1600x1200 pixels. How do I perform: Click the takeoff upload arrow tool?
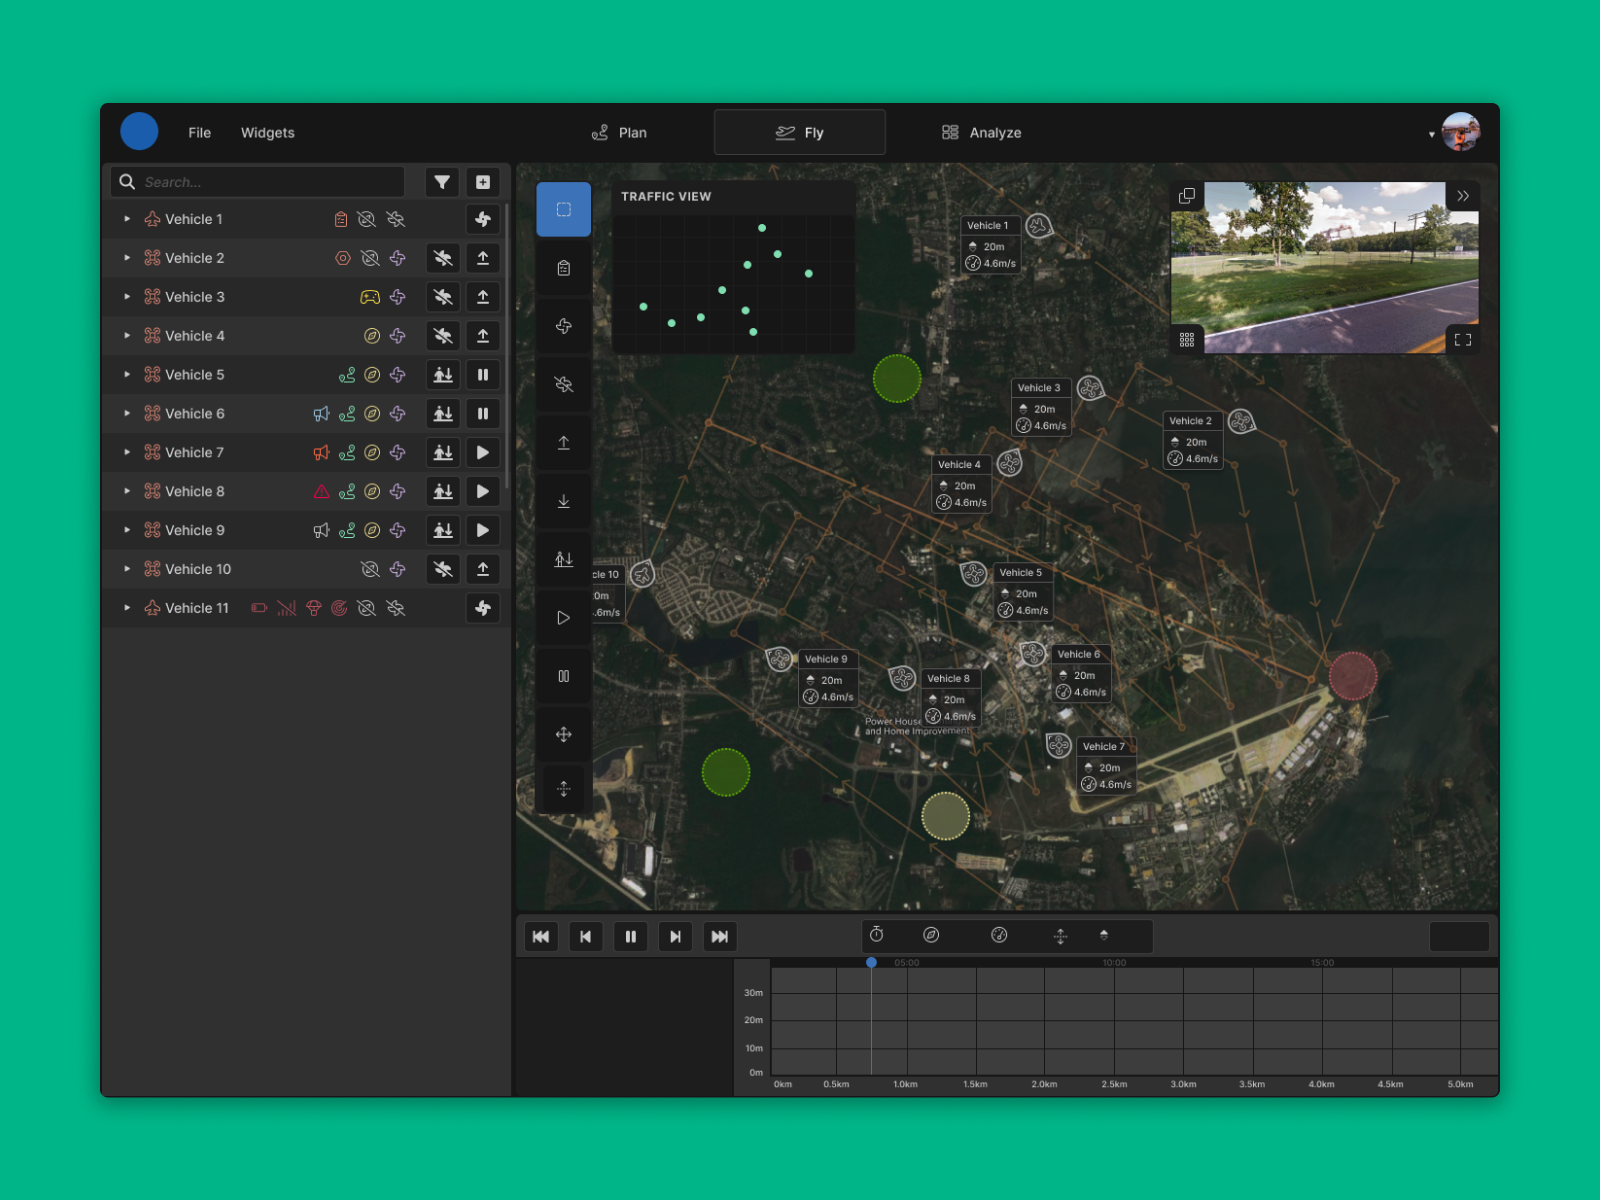[x=564, y=443]
